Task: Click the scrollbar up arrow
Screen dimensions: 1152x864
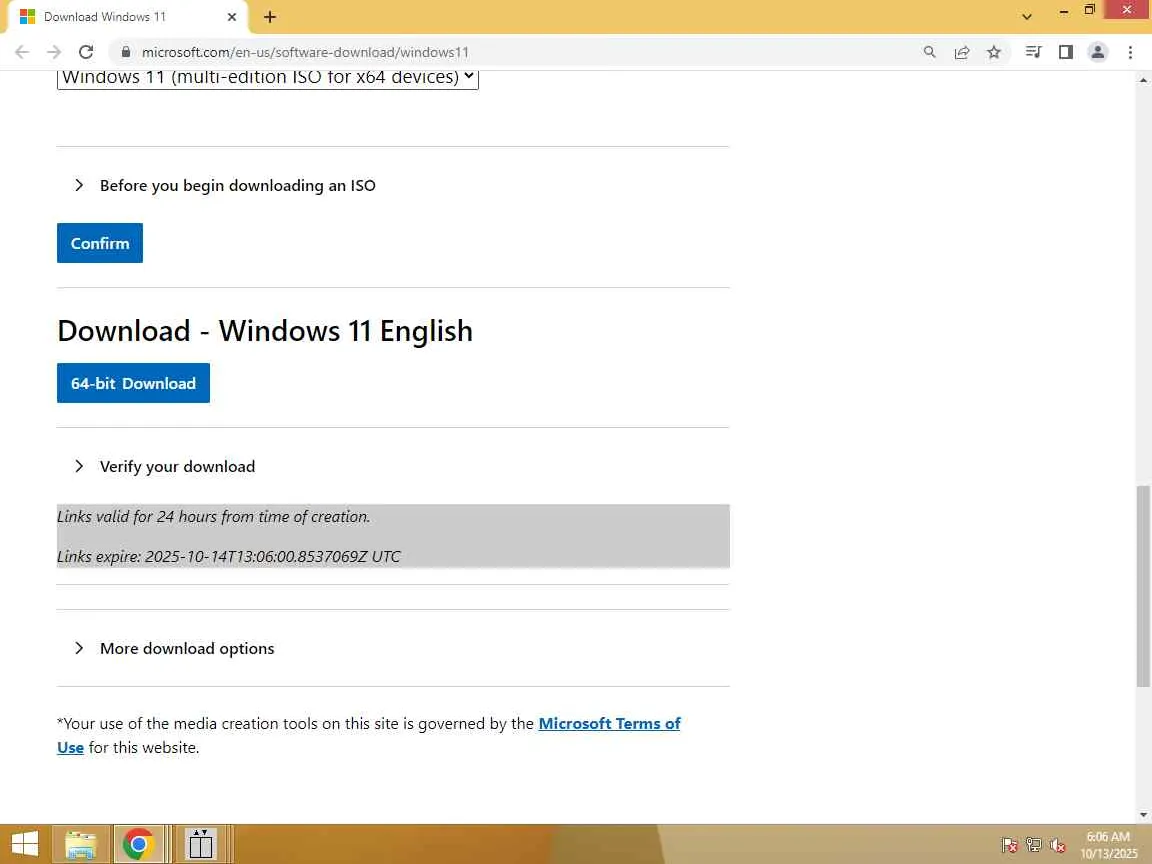Action: (x=1143, y=79)
